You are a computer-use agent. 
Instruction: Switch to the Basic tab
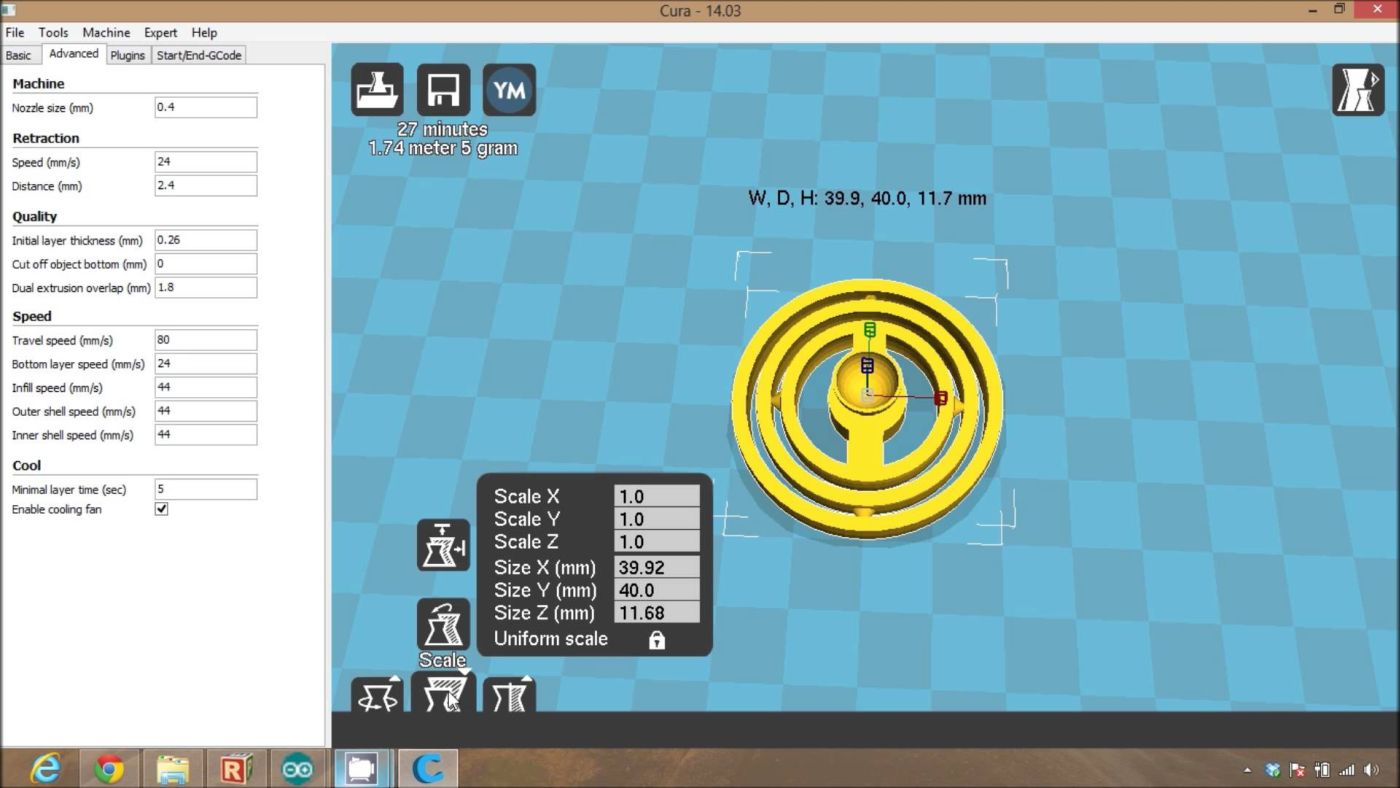tap(19, 55)
